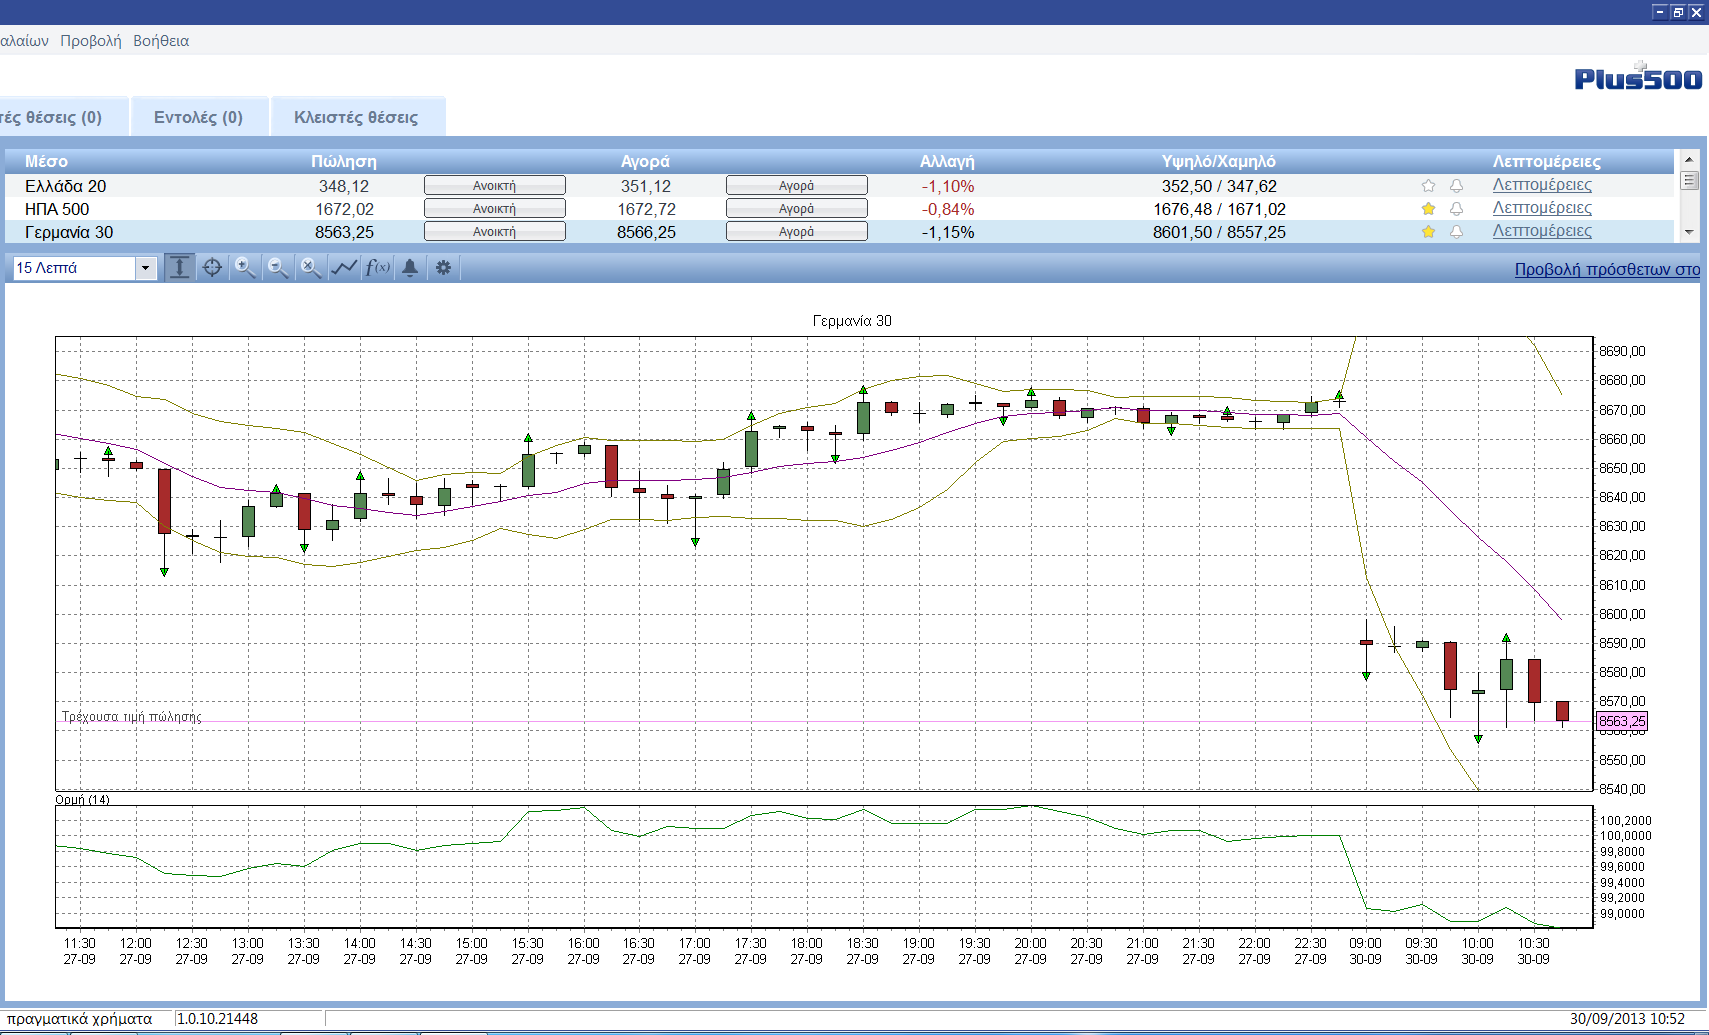Click the 8601,50 / 8557,25 high/low value

click(1219, 232)
